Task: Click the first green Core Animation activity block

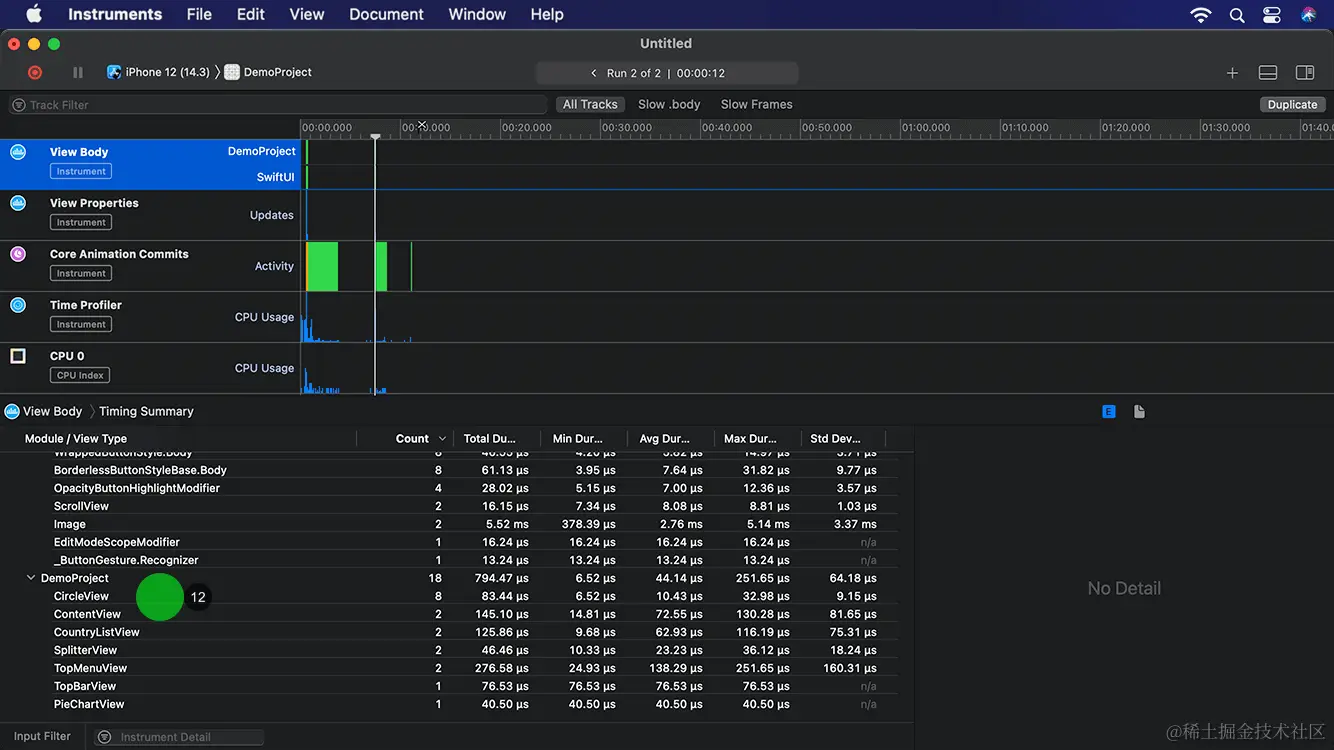Action: (322, 266)
